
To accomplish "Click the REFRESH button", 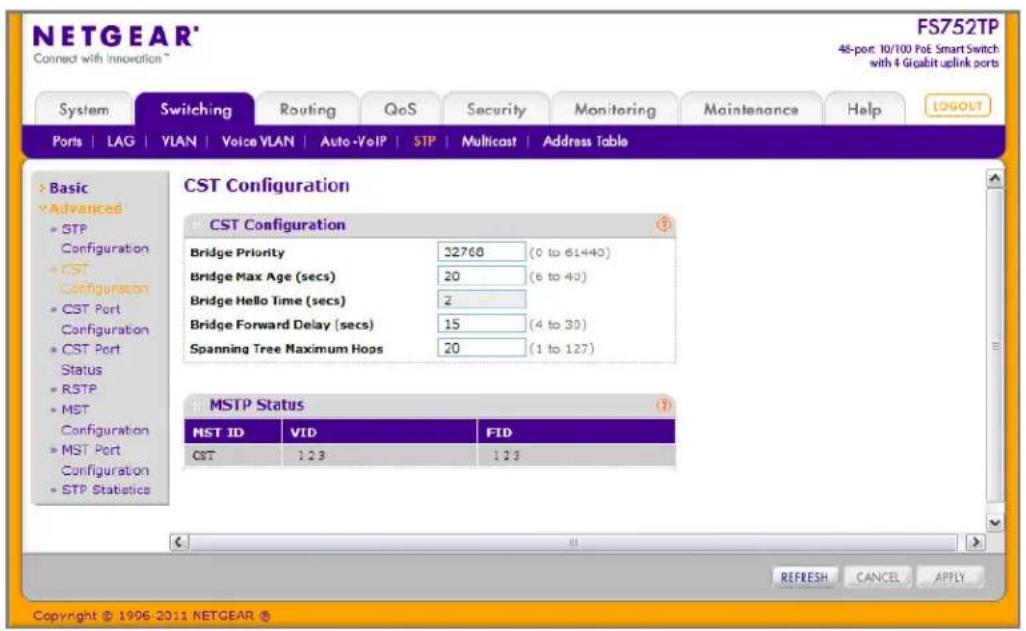I will 804,577.
